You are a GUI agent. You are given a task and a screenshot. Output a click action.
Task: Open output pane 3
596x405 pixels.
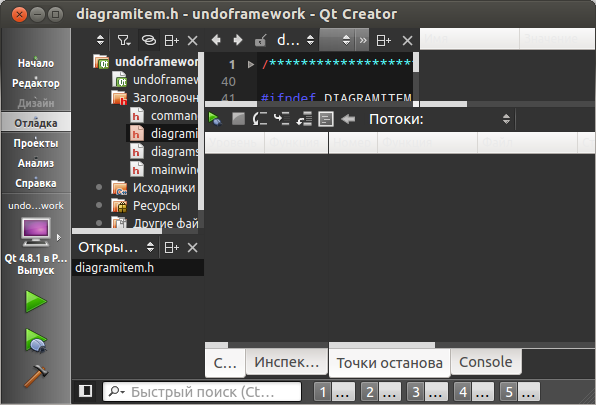pos(427,392)
